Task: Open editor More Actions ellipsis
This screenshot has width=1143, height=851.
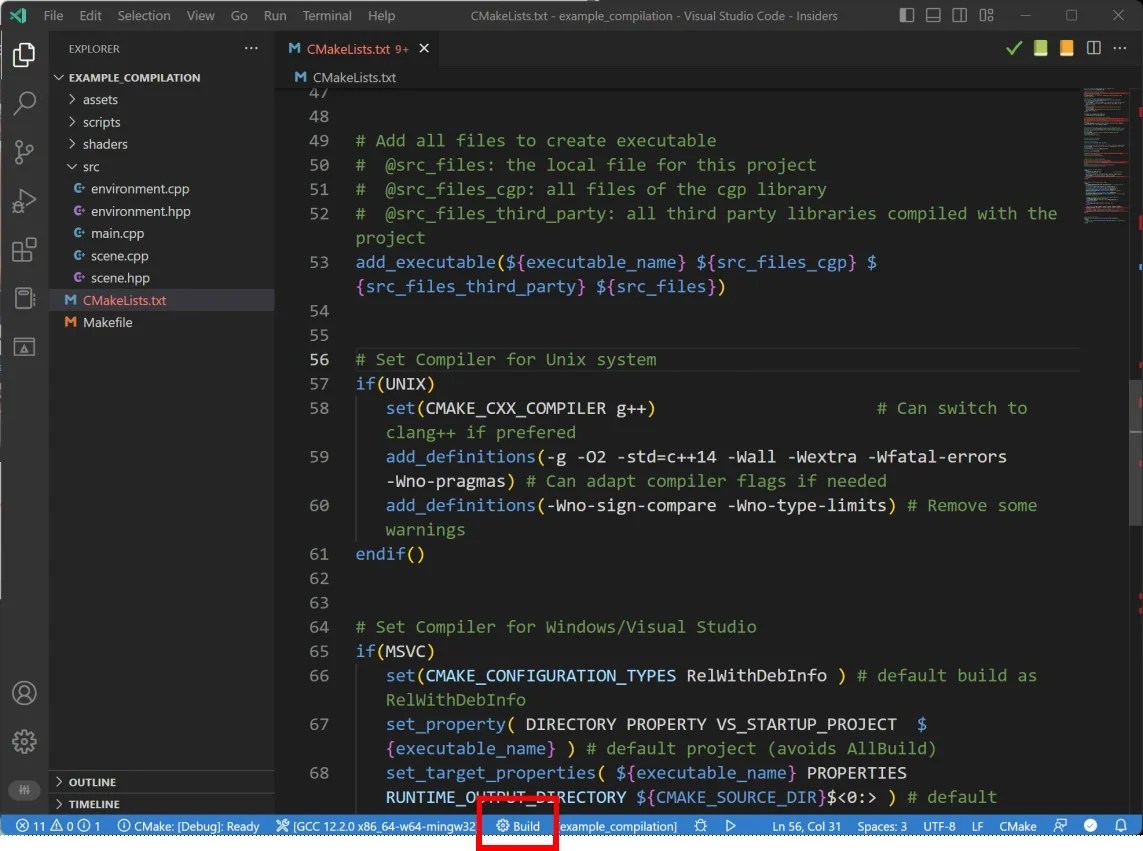Action: (1120, 48)
